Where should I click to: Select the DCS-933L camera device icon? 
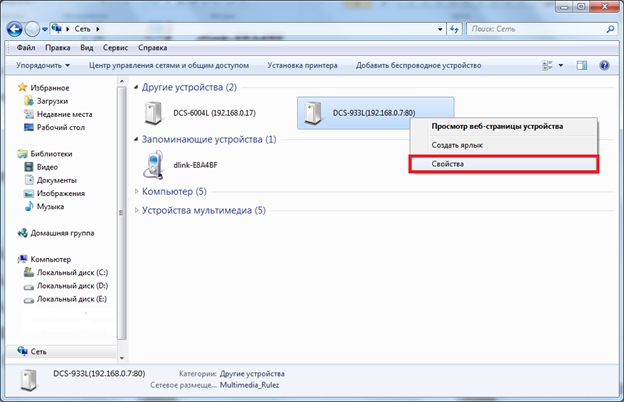click(x=315, y=113)
